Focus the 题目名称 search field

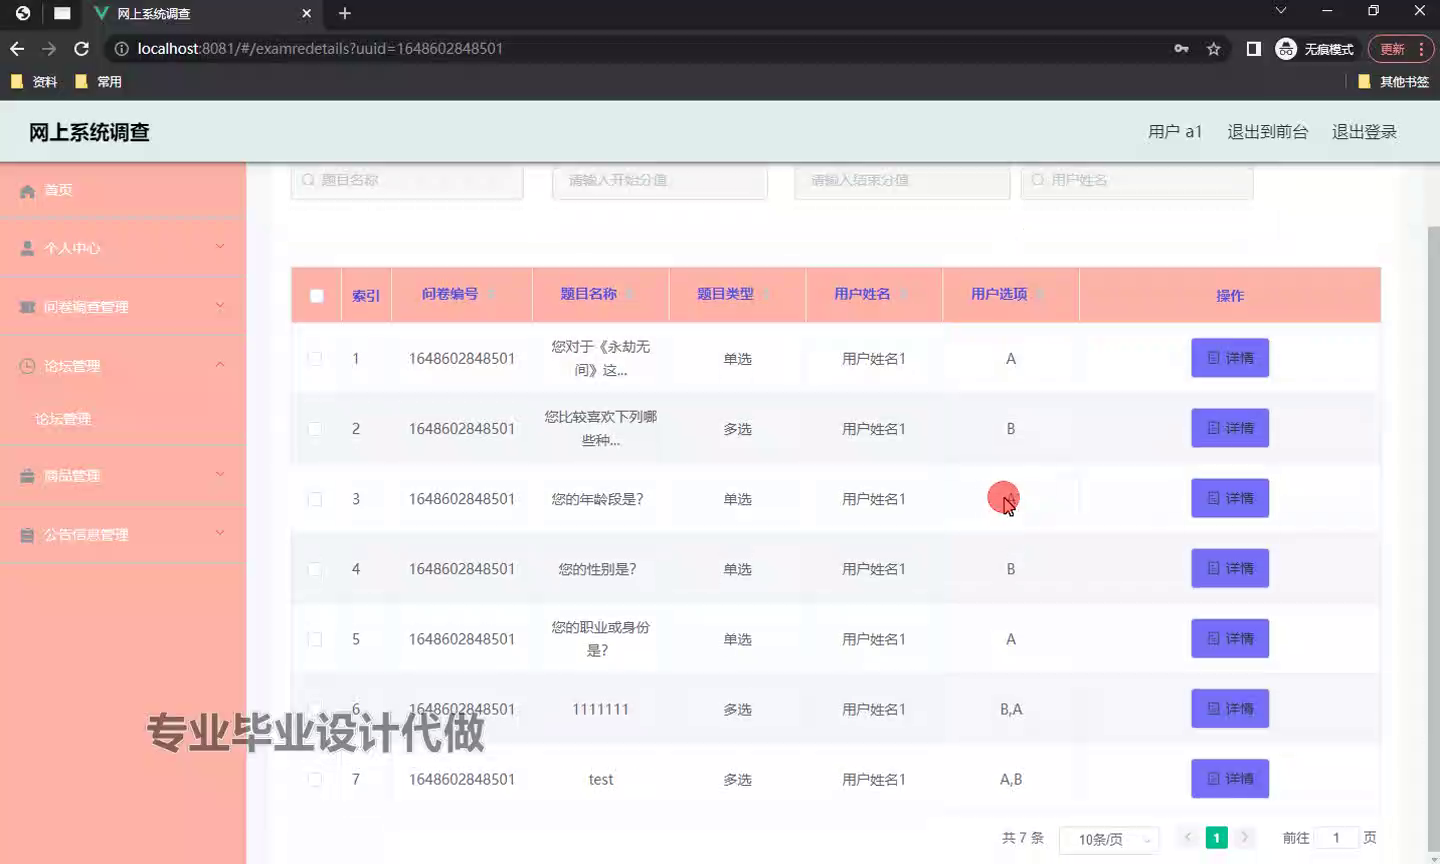coord(407,180)
